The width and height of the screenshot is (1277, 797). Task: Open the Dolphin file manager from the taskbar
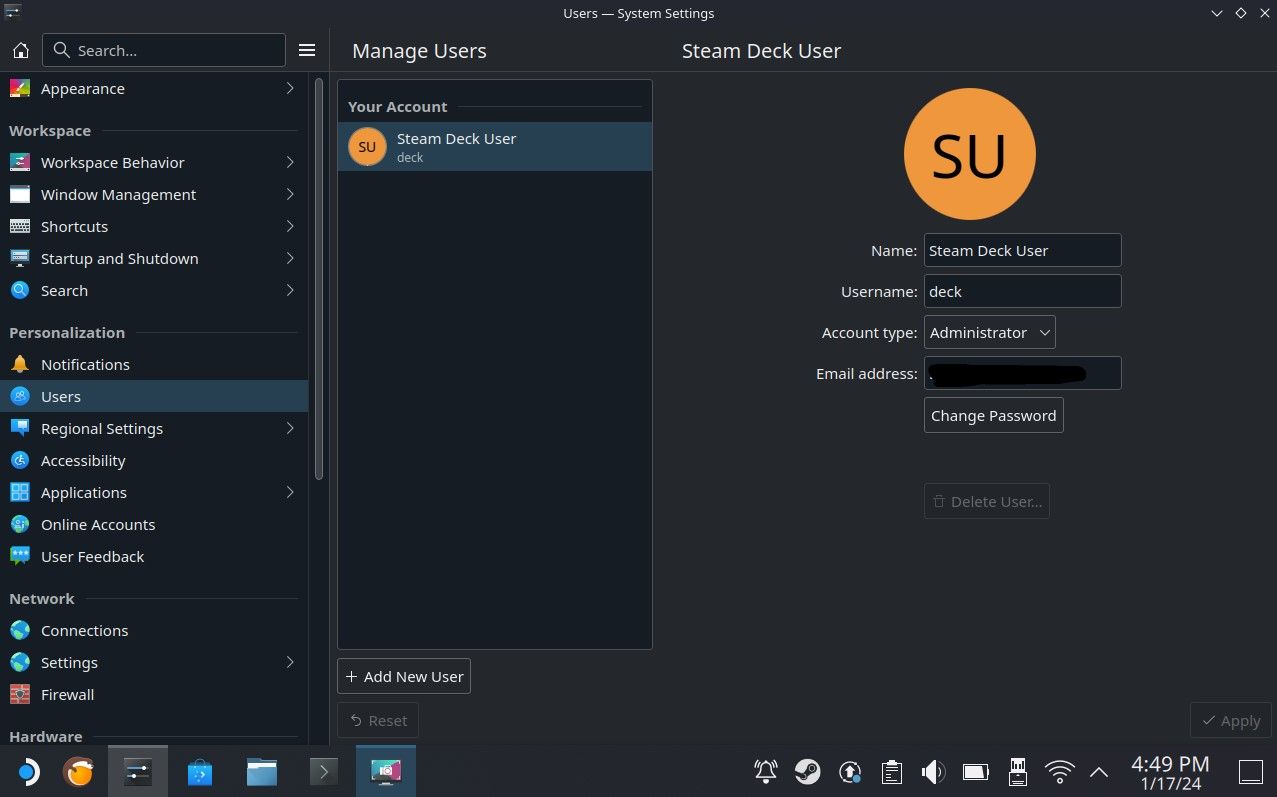point(261,771)
